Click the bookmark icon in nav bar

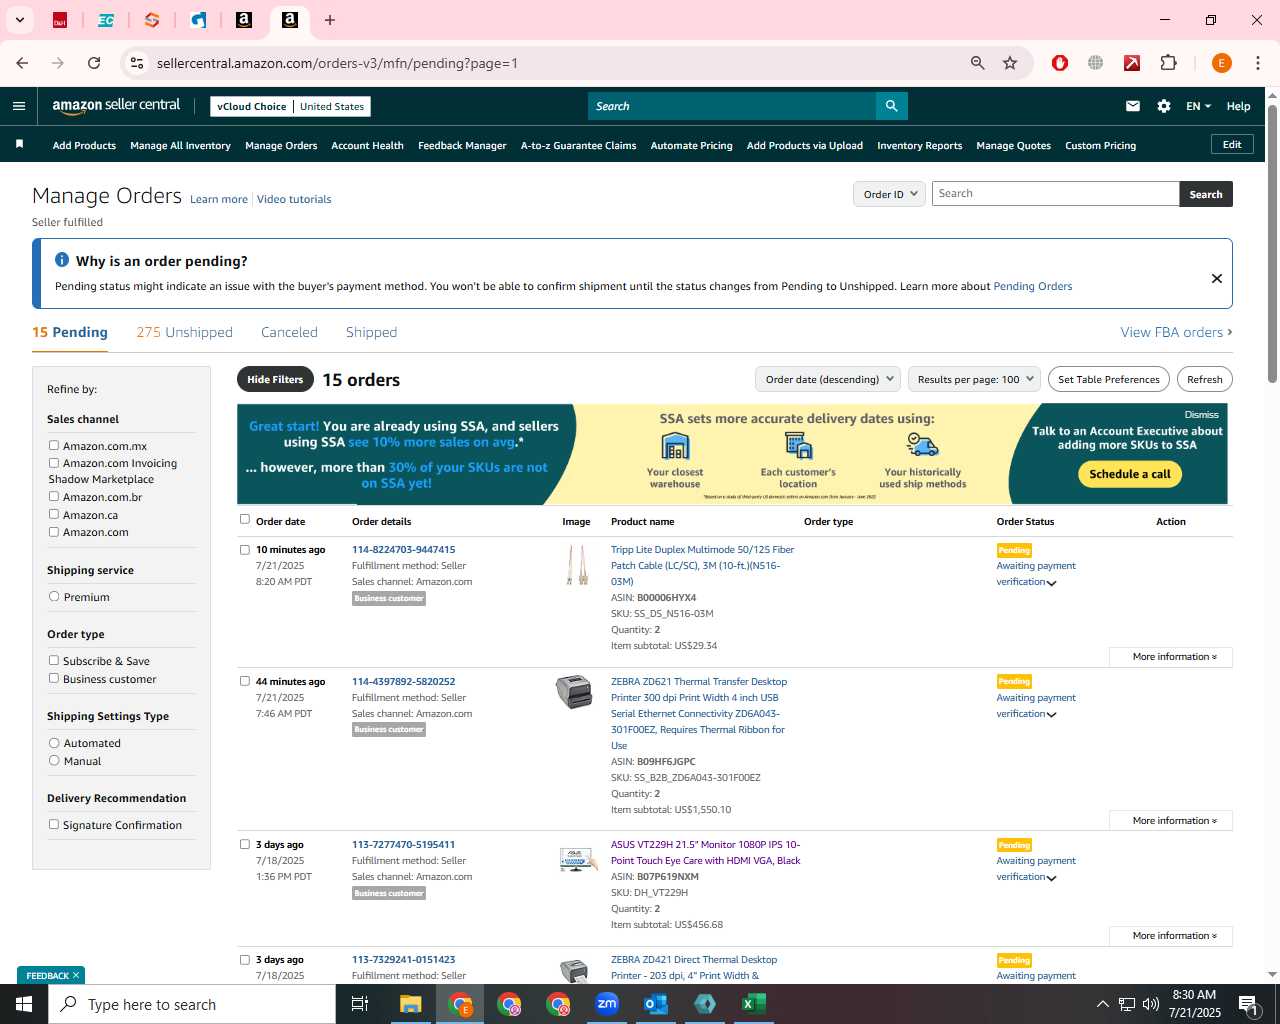point(19,145)
